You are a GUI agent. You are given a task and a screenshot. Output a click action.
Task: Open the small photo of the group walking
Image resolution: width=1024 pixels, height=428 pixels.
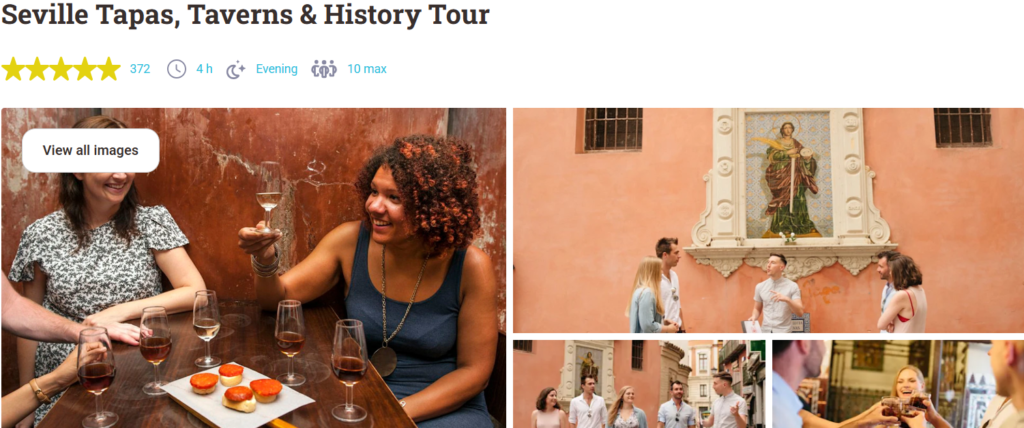click(x=639, y=384)
